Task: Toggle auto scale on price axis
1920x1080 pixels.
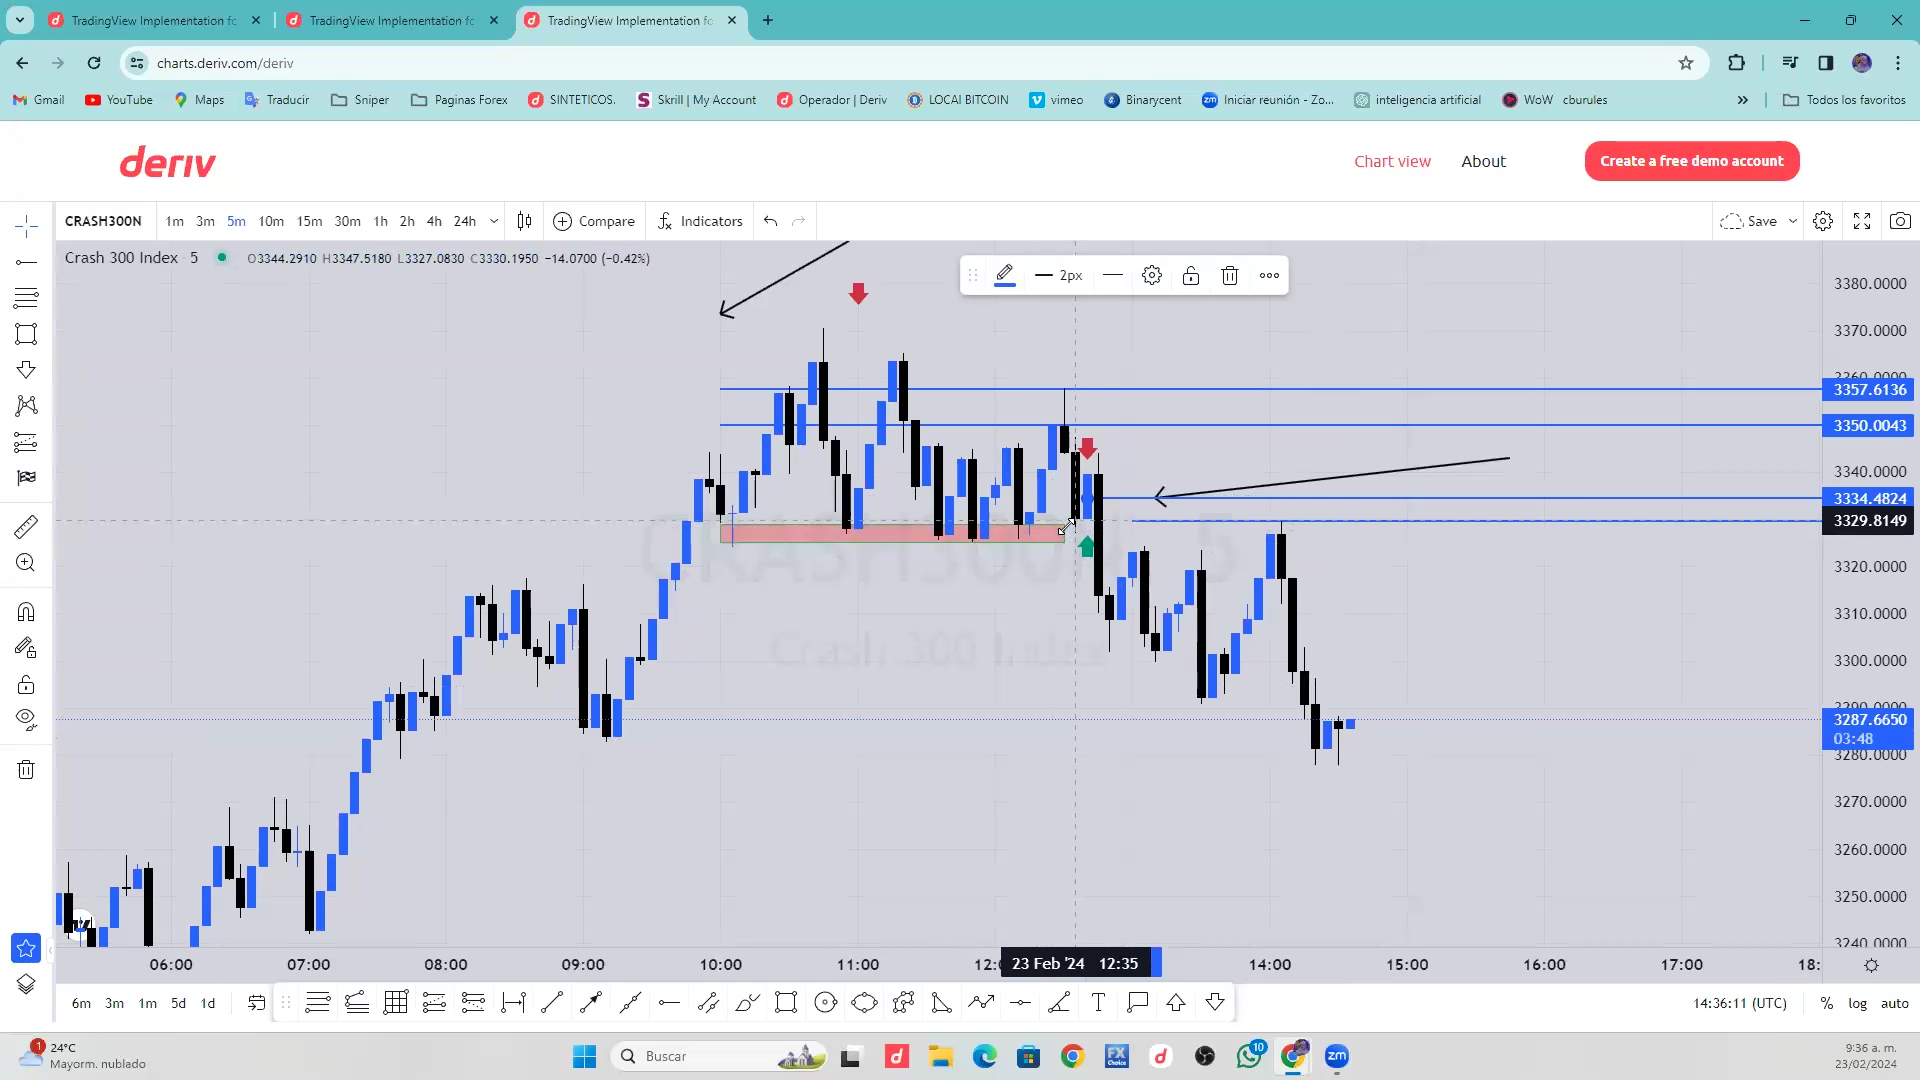Action: pyautogui.click(x=1894, y=1003)
